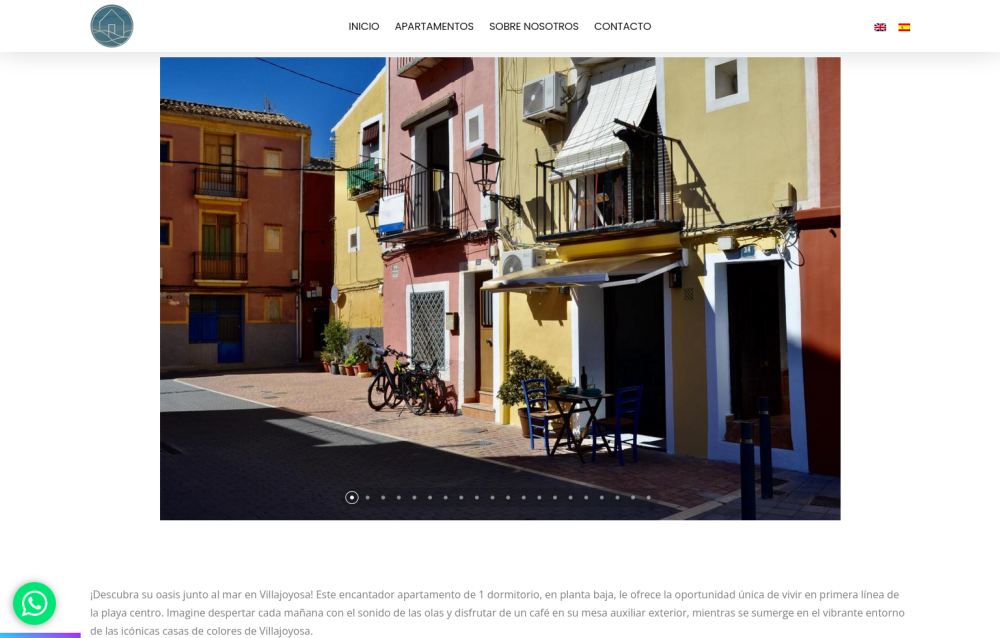Select the seventh carousel dot
Screen dimensions: 1000x638
click(446, 498)
